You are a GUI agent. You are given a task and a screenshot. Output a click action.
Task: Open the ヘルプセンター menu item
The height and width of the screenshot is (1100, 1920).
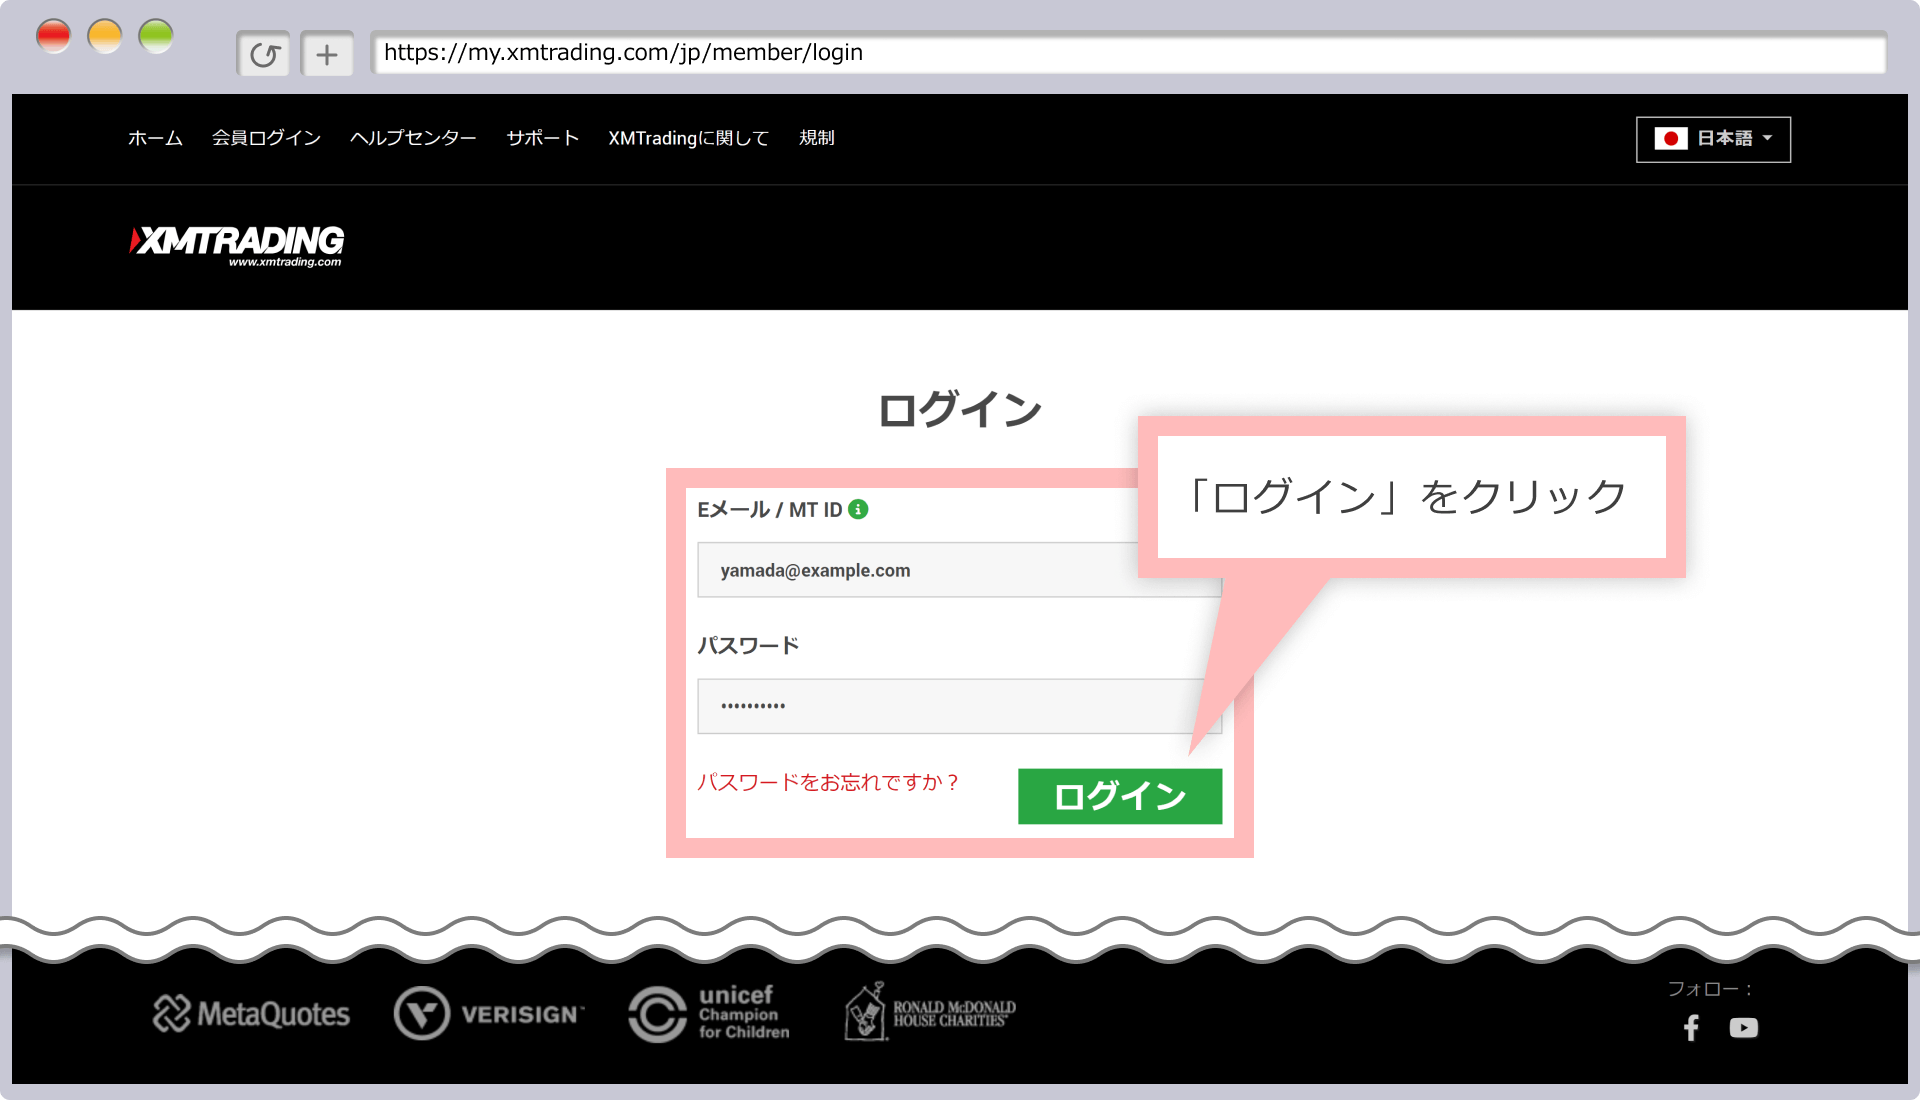pyautogui.click(x=413, y=138)
